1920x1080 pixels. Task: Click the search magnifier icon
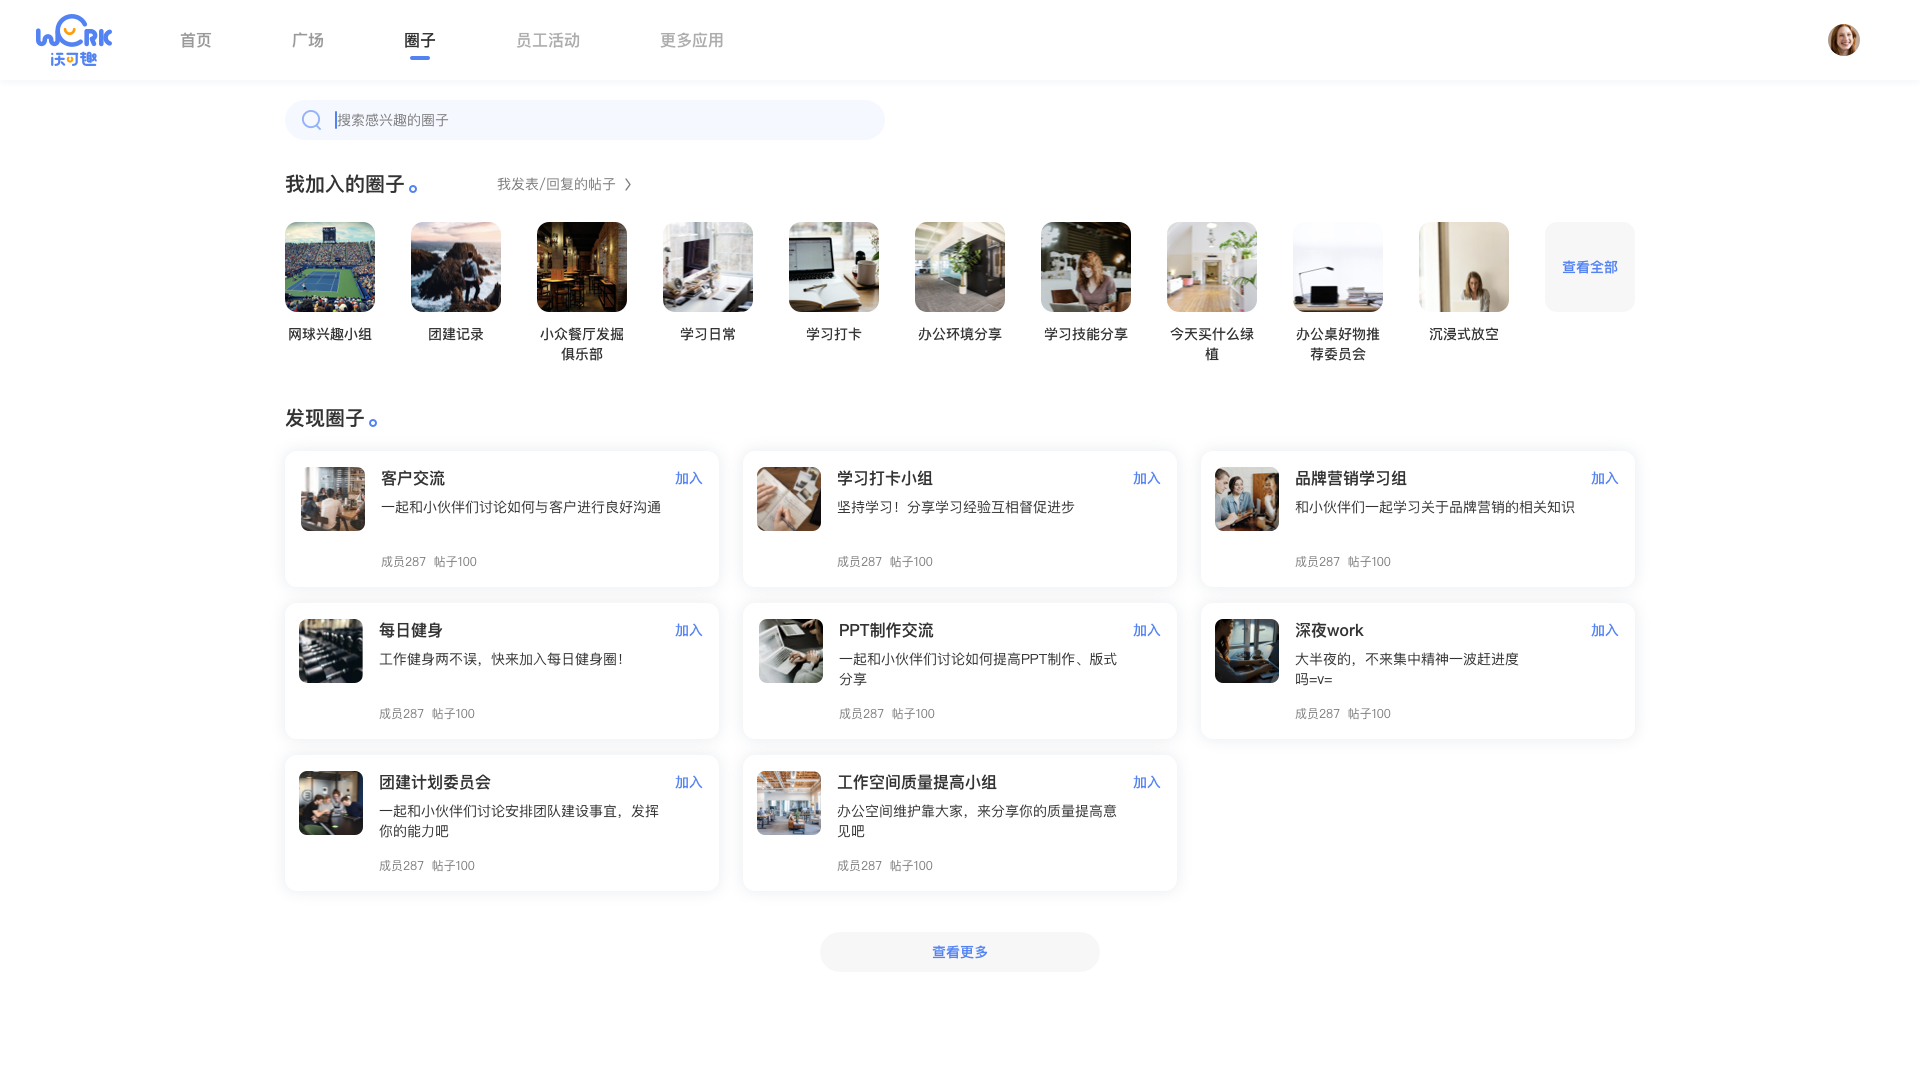coord(311,119)
